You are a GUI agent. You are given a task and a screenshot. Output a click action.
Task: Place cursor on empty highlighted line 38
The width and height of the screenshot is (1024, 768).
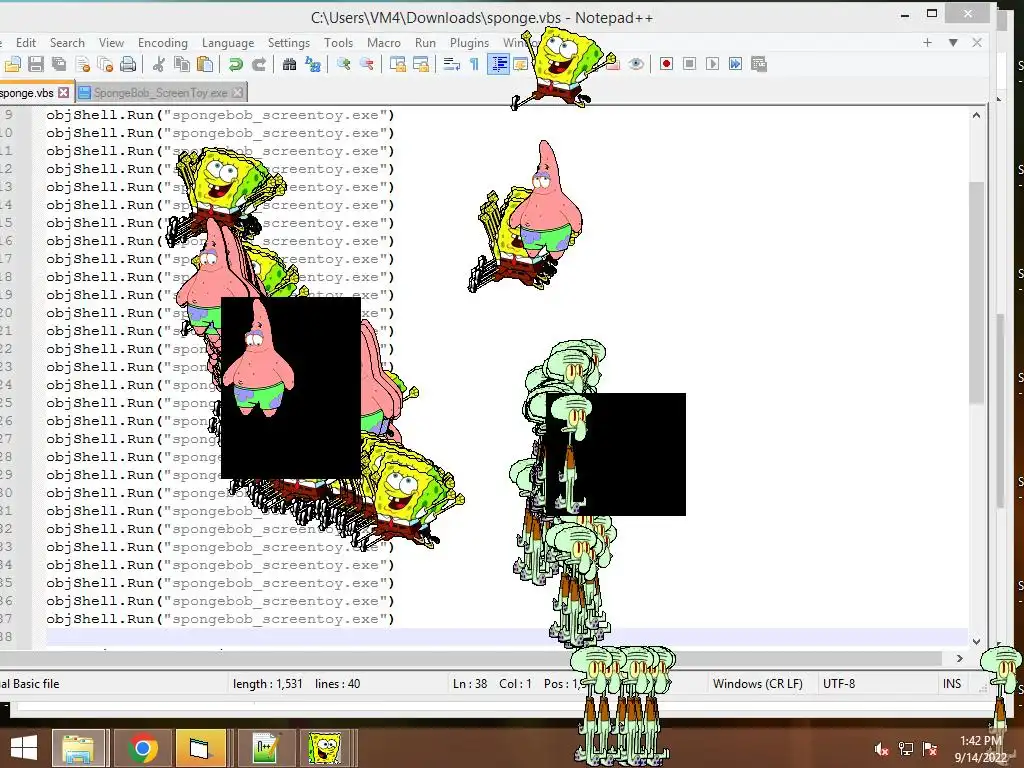[506, 637]
